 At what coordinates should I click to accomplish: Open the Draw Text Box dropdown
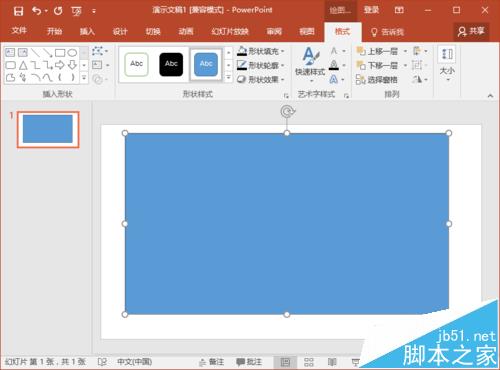click(x=100, y=65)
